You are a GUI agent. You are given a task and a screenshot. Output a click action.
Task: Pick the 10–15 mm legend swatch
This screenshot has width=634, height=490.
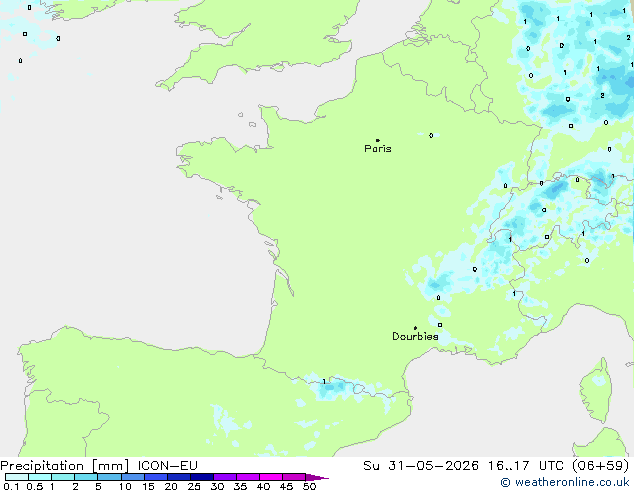(133, 477)
